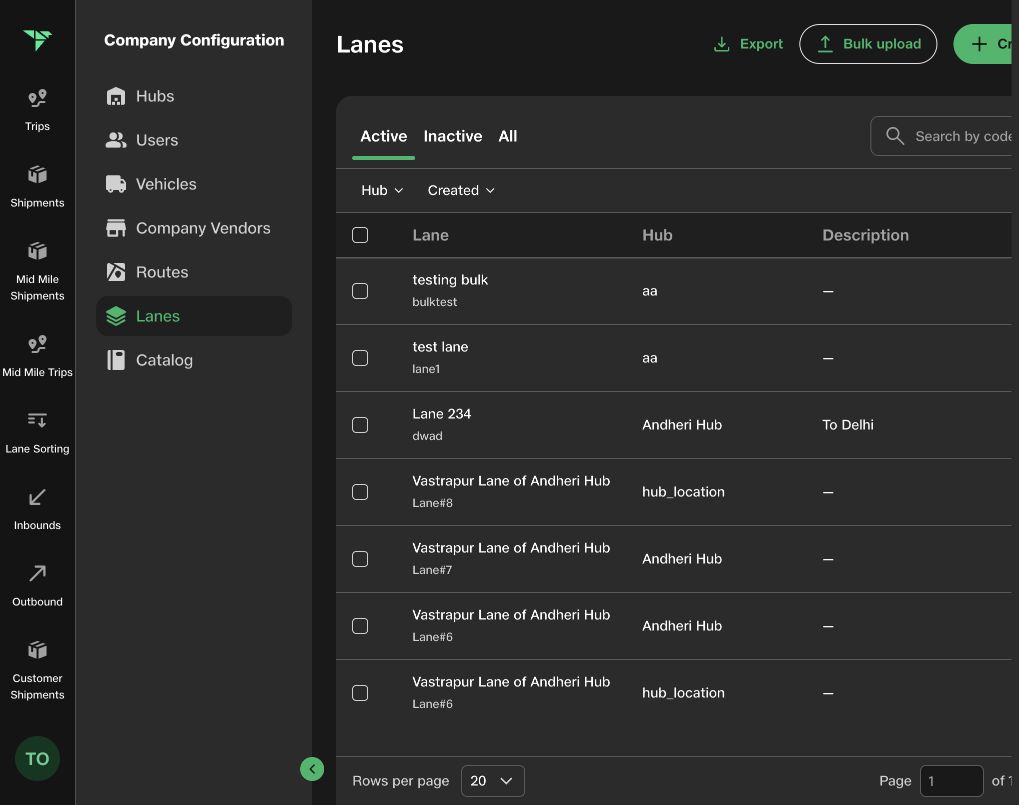Click the green create plus button
The height and width of the screenshot is (805, 1019).
tap(983, 44)
